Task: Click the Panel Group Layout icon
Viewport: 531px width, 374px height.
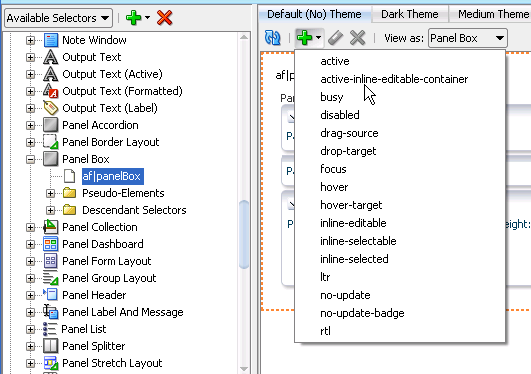Action: [x=51, y=278]
